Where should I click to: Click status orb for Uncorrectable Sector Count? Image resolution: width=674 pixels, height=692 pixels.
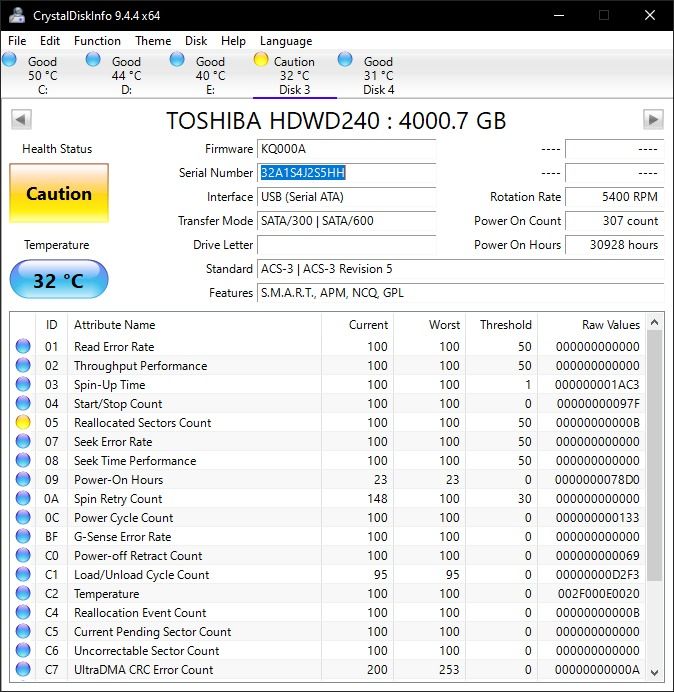tap(23, 650)
